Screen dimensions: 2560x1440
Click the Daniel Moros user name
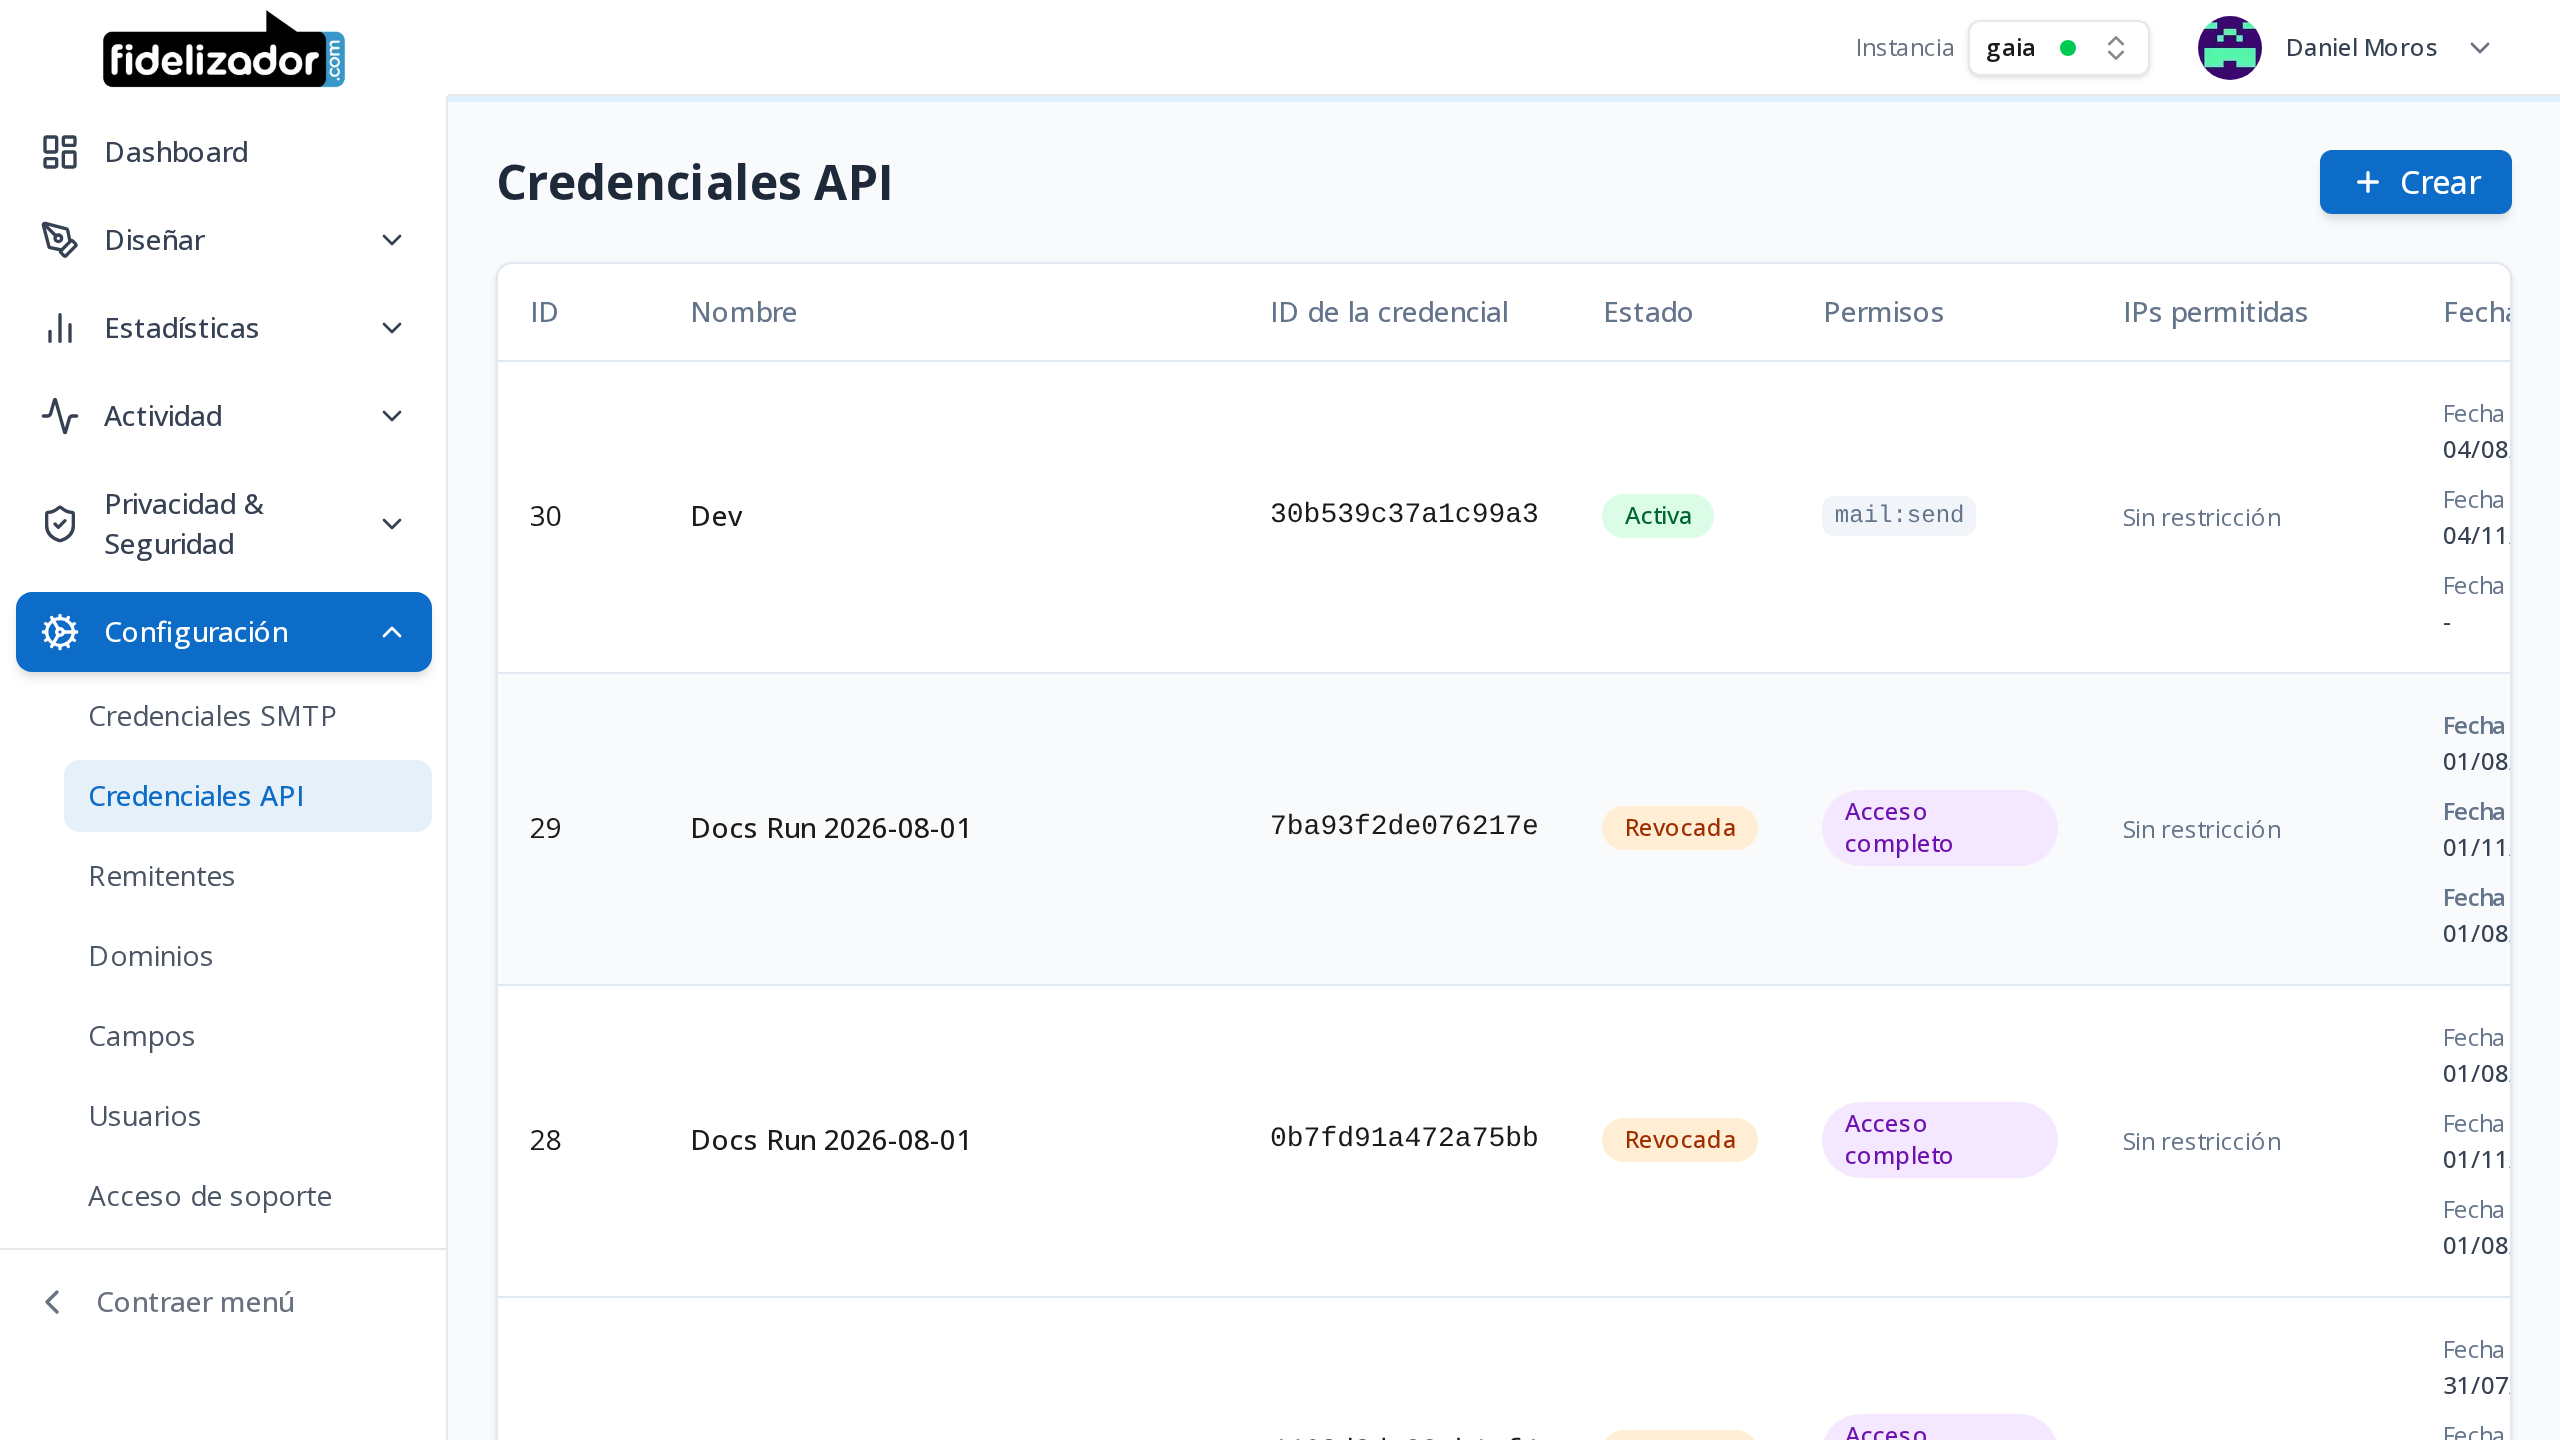click(2360, 48)
